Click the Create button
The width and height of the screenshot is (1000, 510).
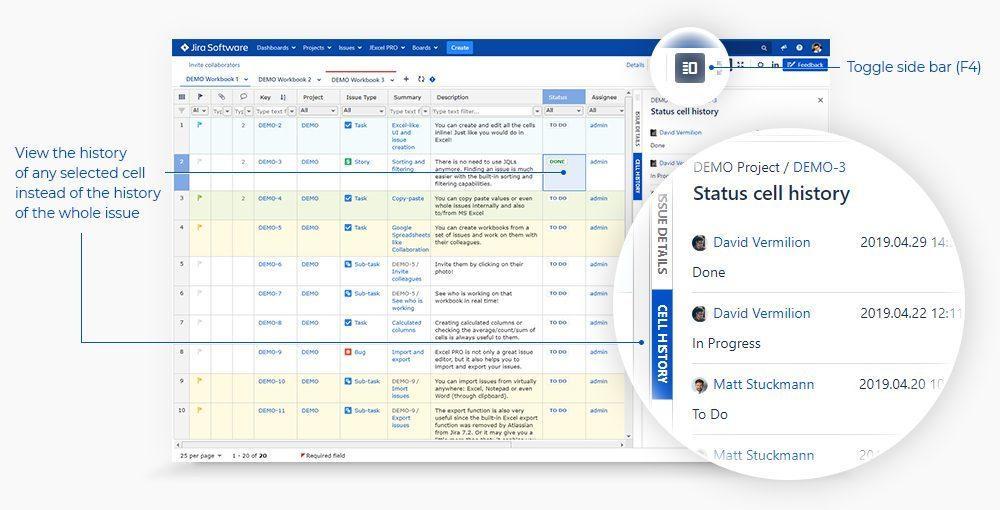pyautogui.click(x=460, y=48)
